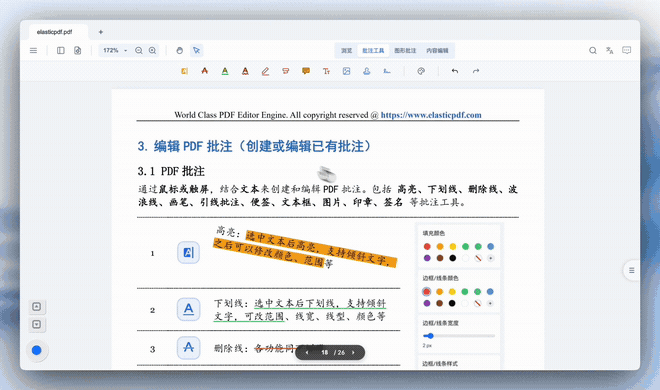This screenshot has width=660, height=390.
Task: Open the color palette properties icon
Action: (421, 71)
